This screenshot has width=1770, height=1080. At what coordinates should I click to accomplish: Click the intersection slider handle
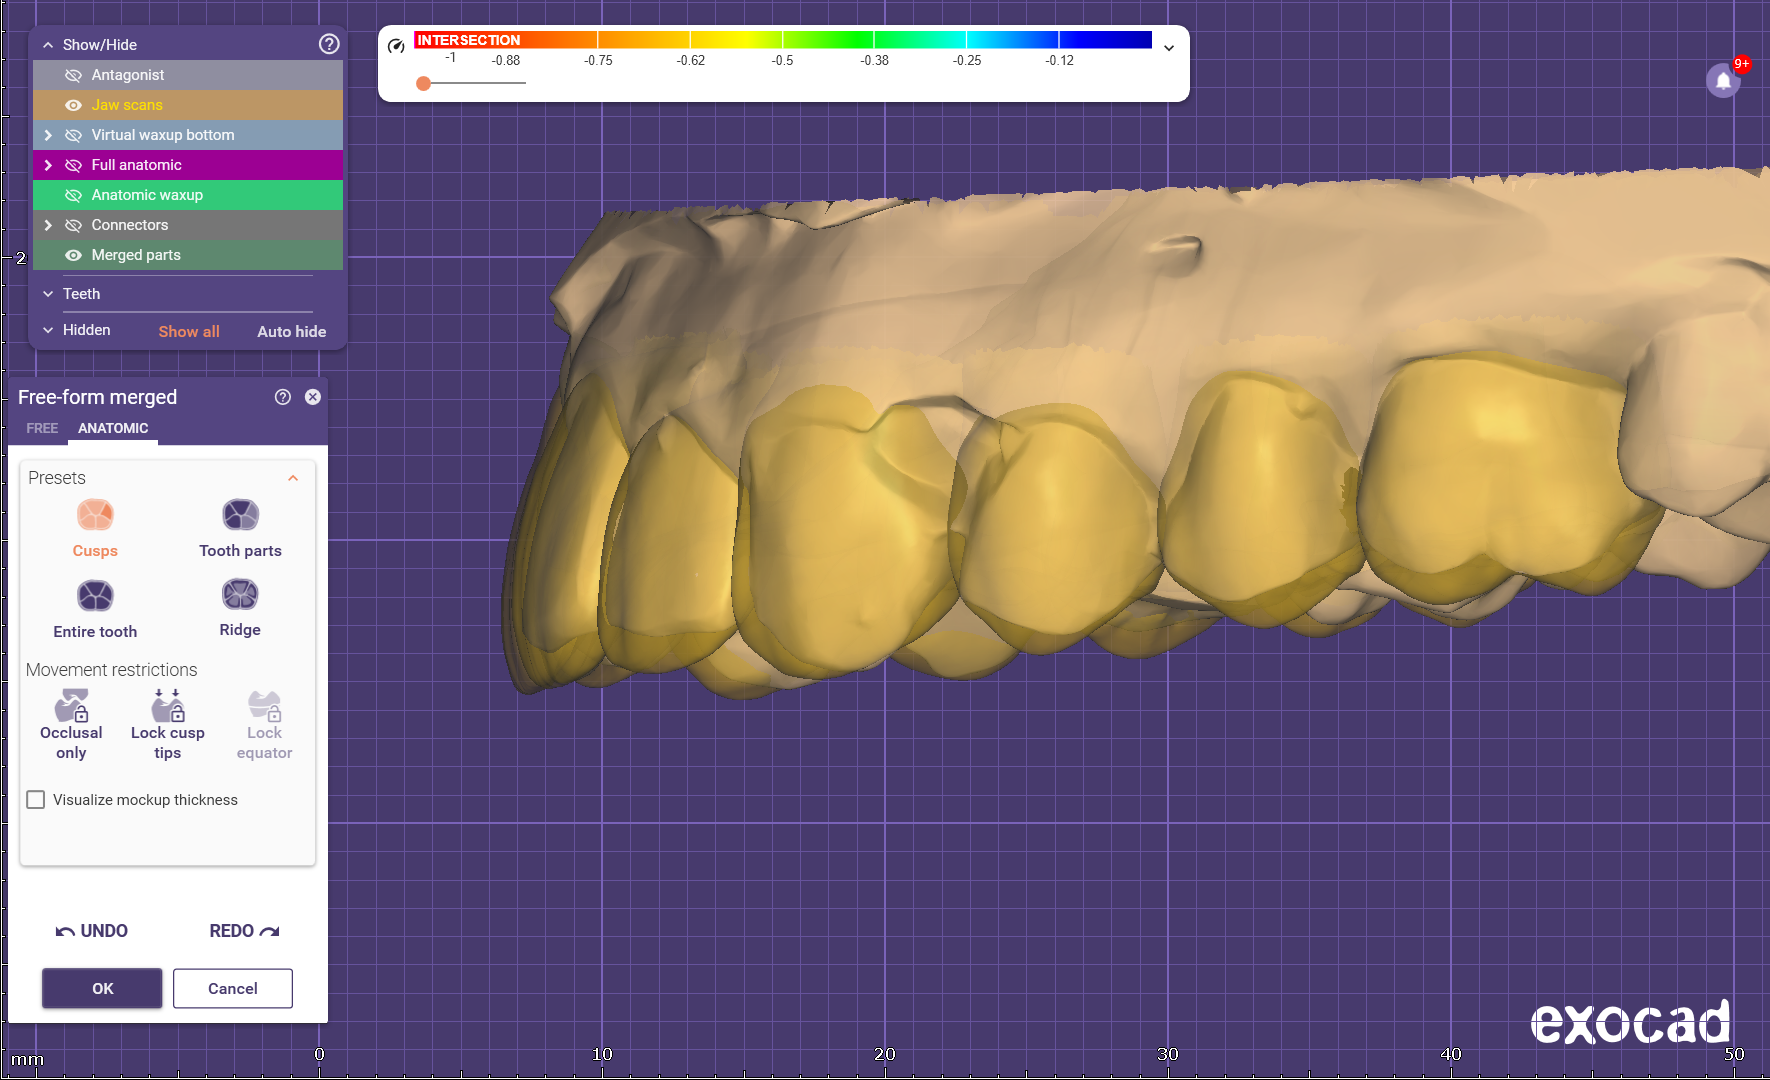click(x=424, y=83)
